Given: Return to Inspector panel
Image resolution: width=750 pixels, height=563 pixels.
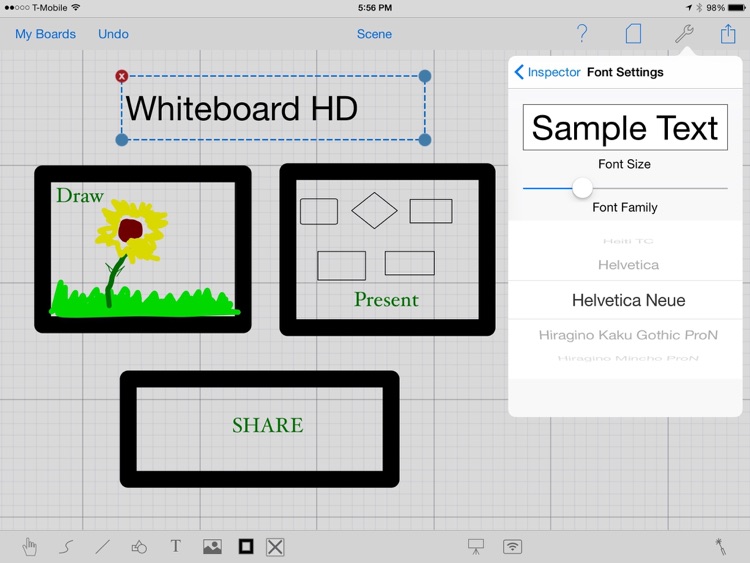Looking at the screenshot, I should pos(547,72).
